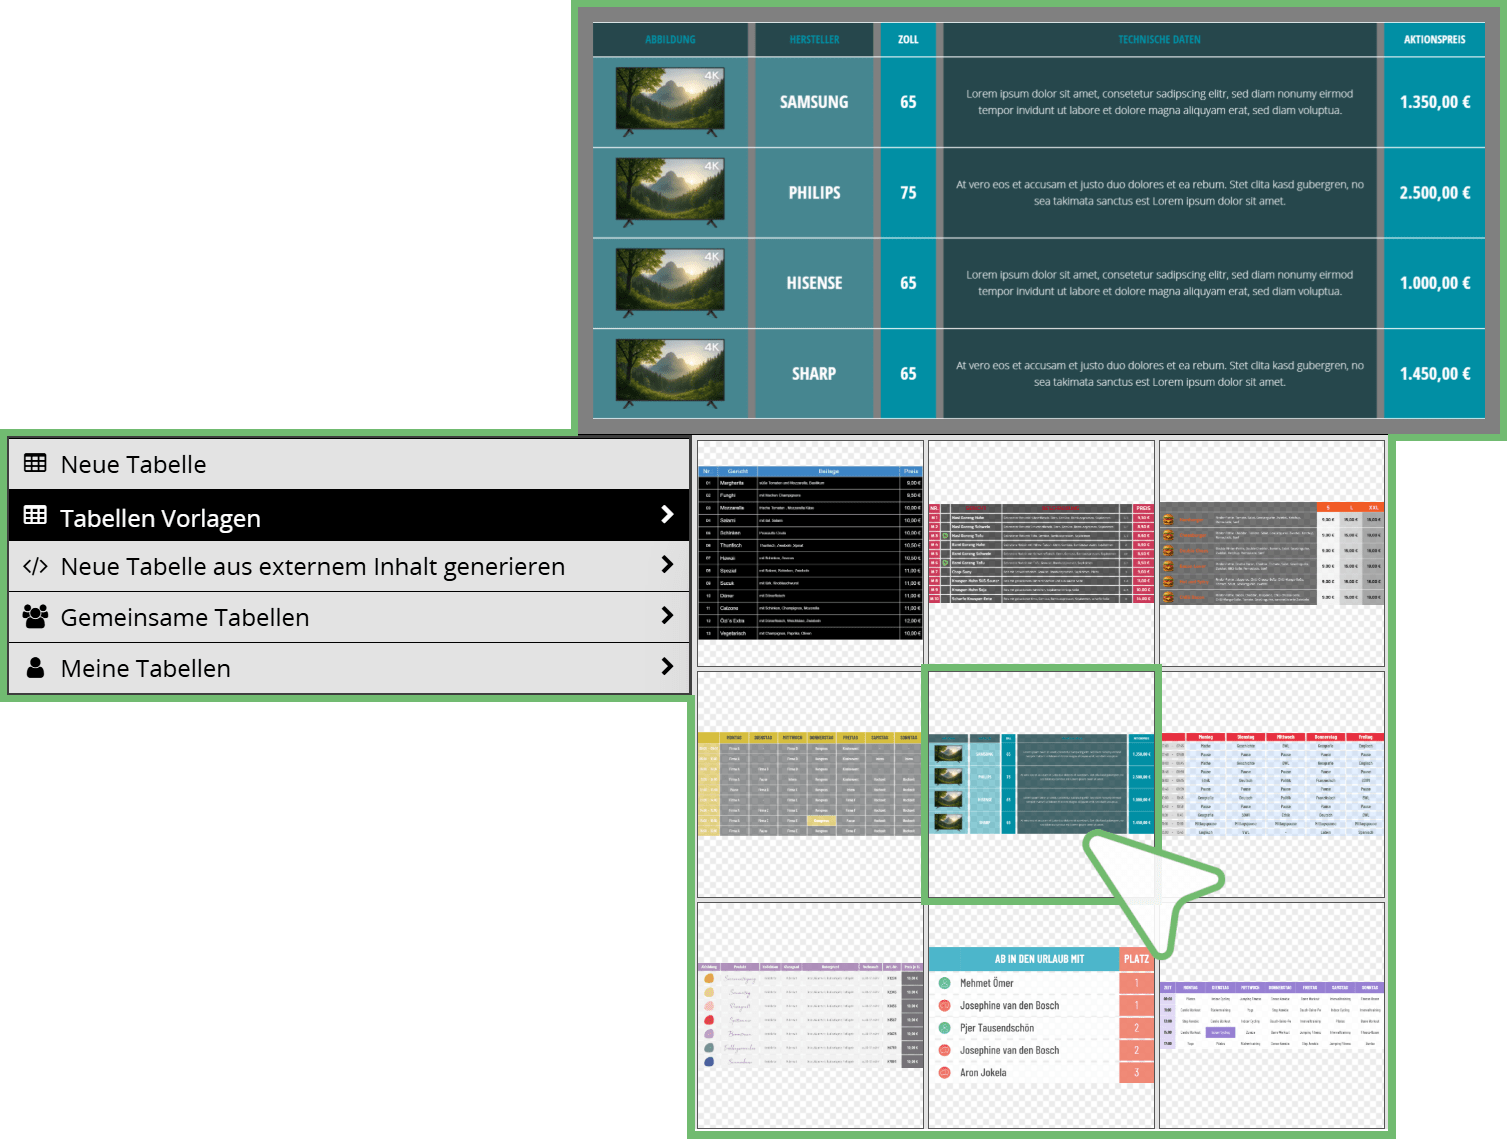Viewport: 1507px width, 1139px height.
Task: Click the price 1.350,00 €
Action: pyautogui.click(x=1434, y=102)
